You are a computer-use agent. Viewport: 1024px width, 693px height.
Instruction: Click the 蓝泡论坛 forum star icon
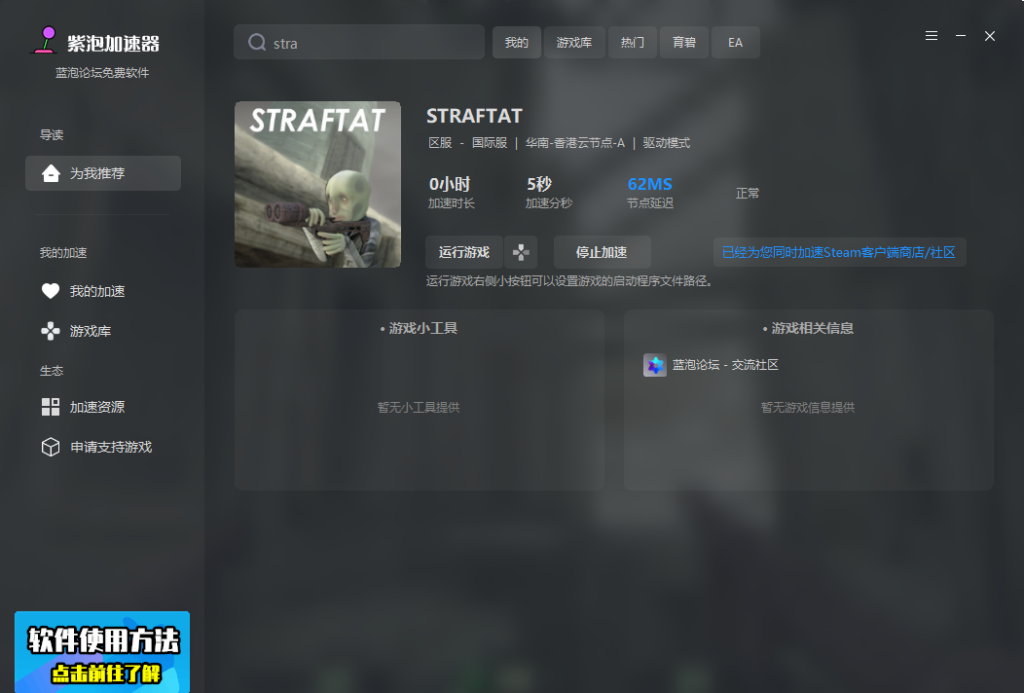click(654, 365)
